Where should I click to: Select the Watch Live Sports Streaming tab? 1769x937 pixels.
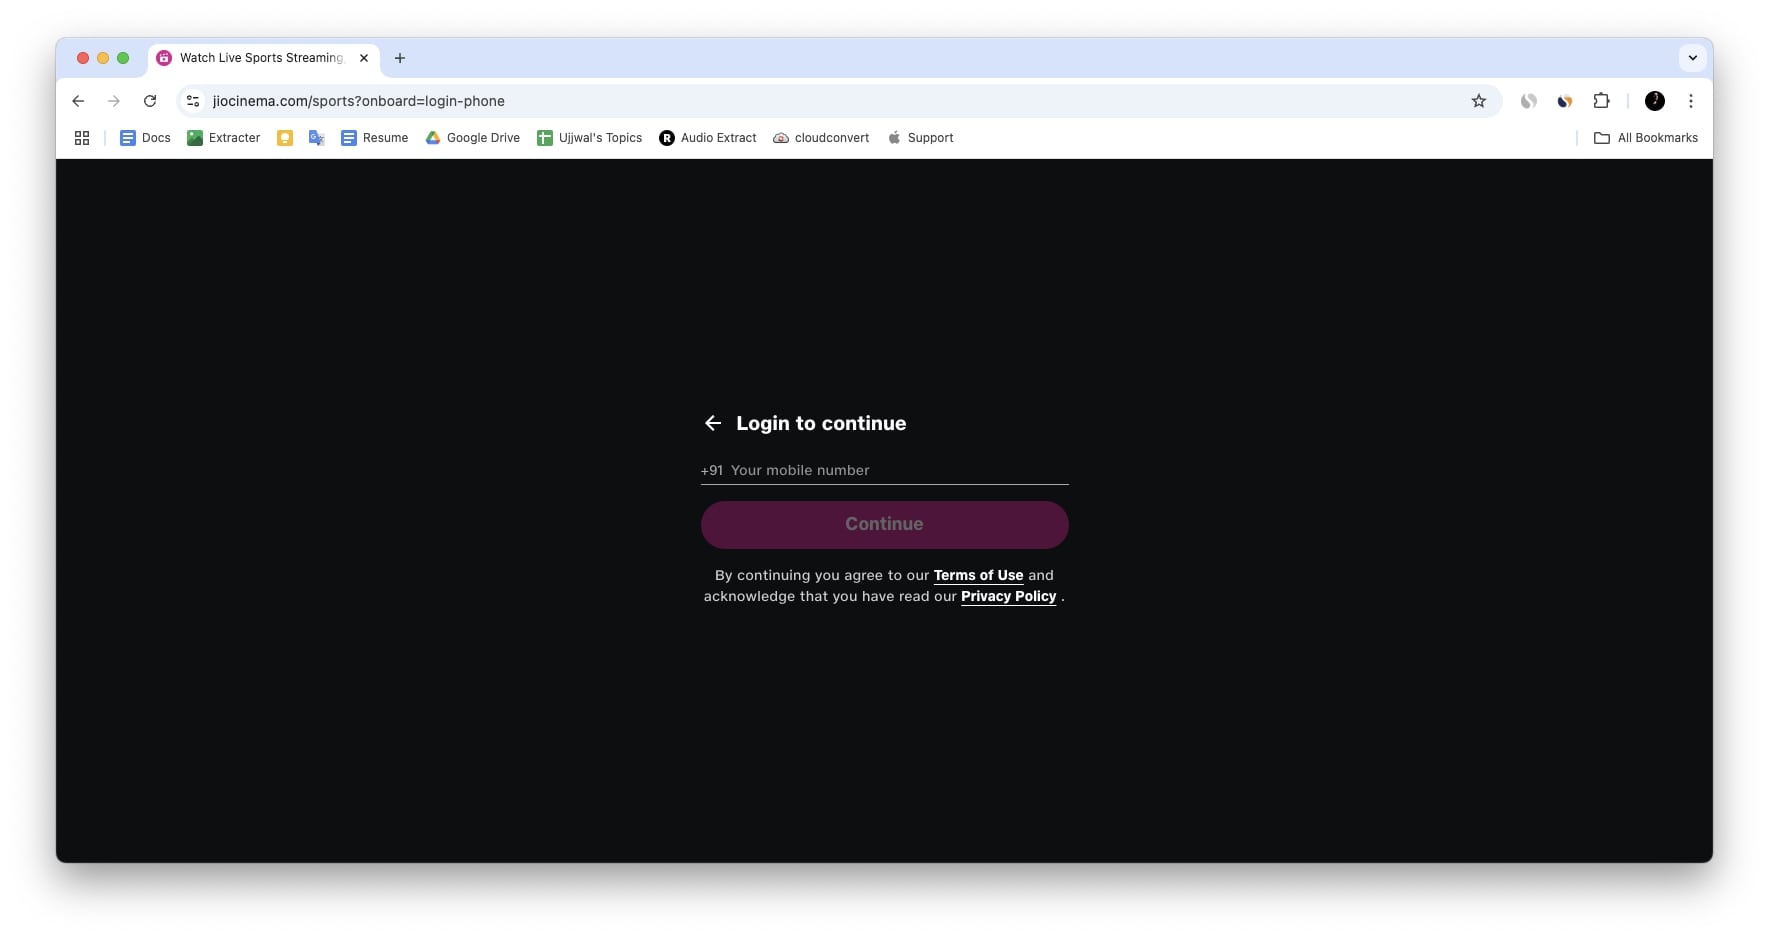tap(262, 58)
